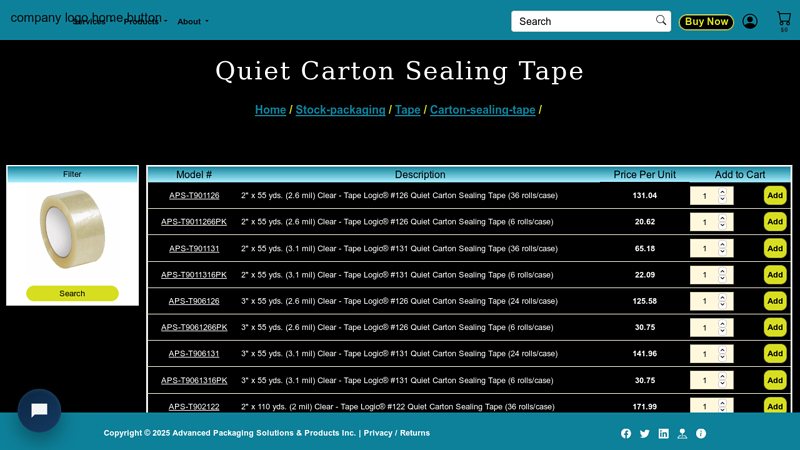Screen dimensions: 800x450
Task: Open model APS-T906131 link
Action: tap(194, 354)
